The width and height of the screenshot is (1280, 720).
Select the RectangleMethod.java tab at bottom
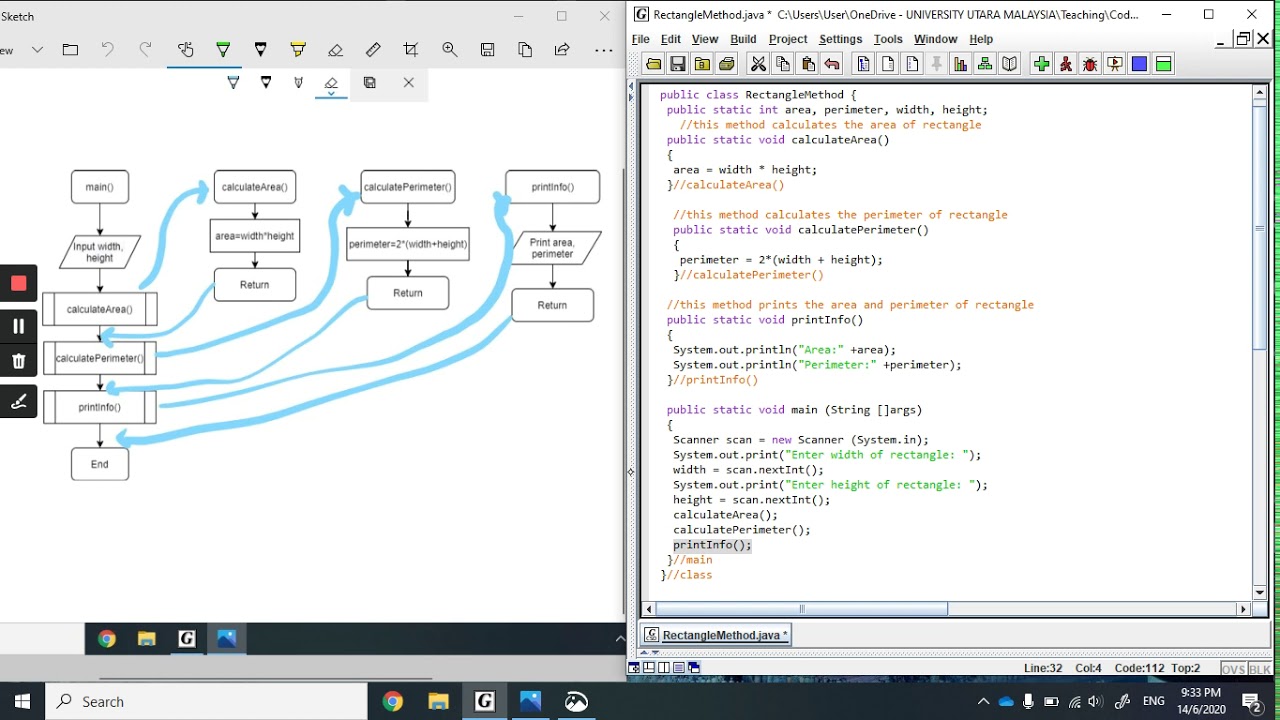click(x=716, y=635)
